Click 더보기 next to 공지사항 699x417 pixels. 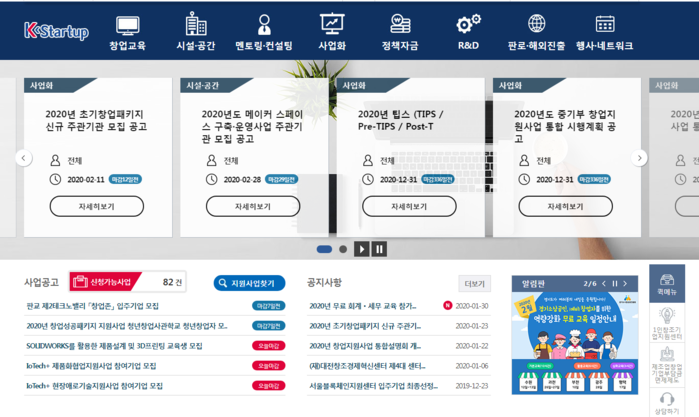pos(474,283)
